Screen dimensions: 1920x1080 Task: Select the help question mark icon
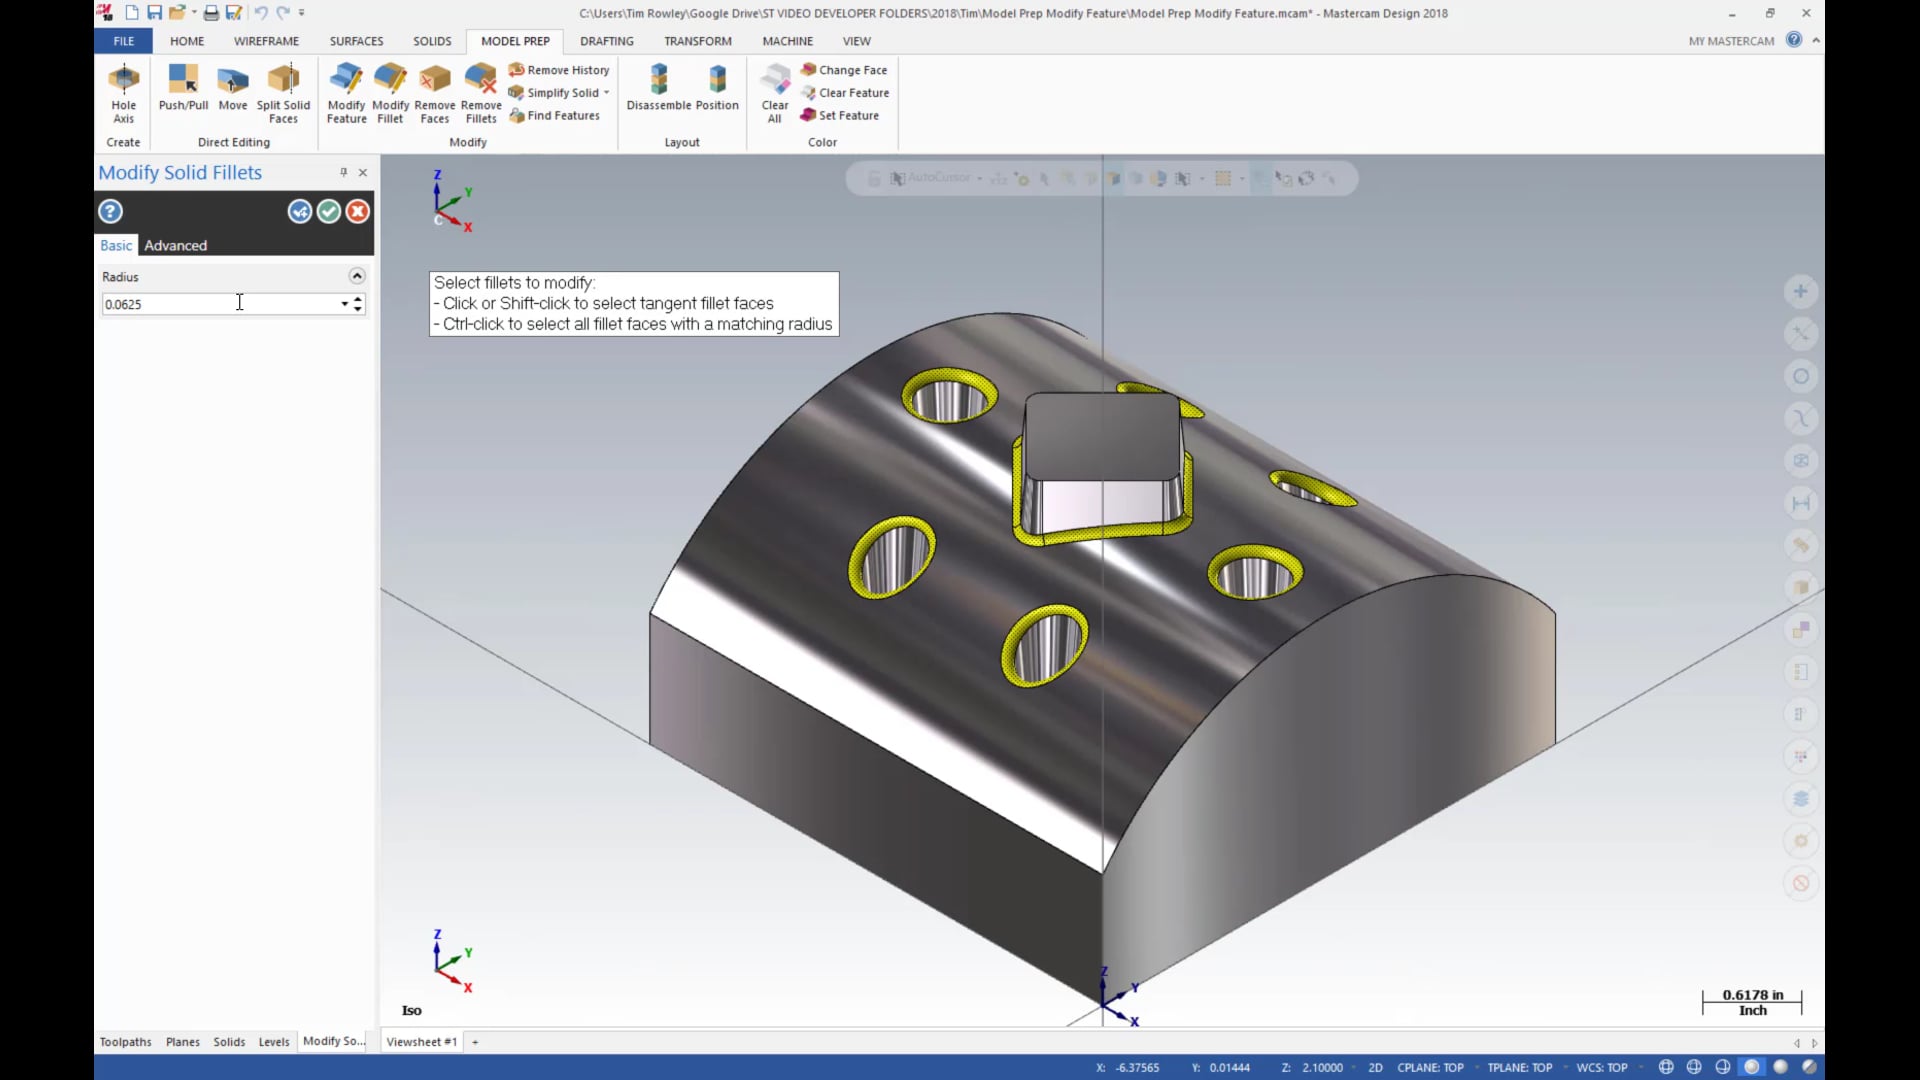109,211
